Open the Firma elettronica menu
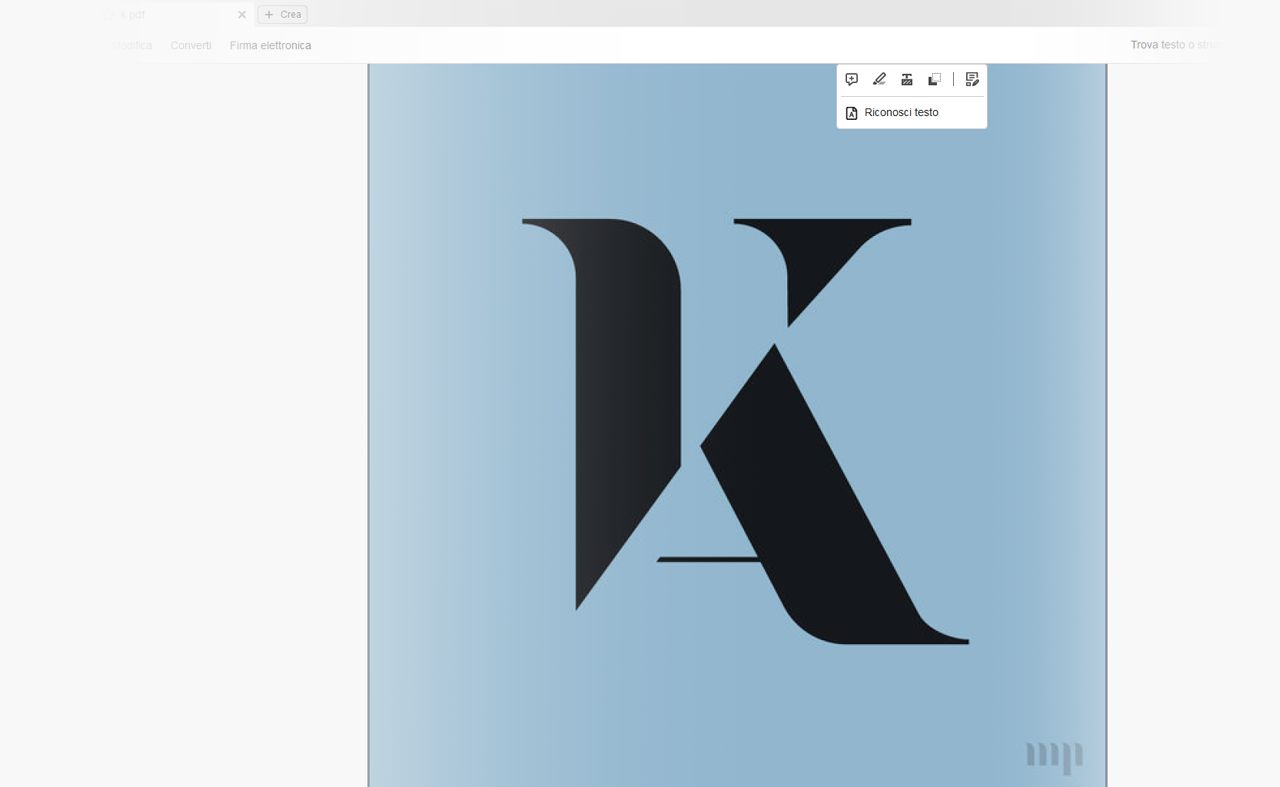Viewport: 1280px width, 787px height. [270, 45]
